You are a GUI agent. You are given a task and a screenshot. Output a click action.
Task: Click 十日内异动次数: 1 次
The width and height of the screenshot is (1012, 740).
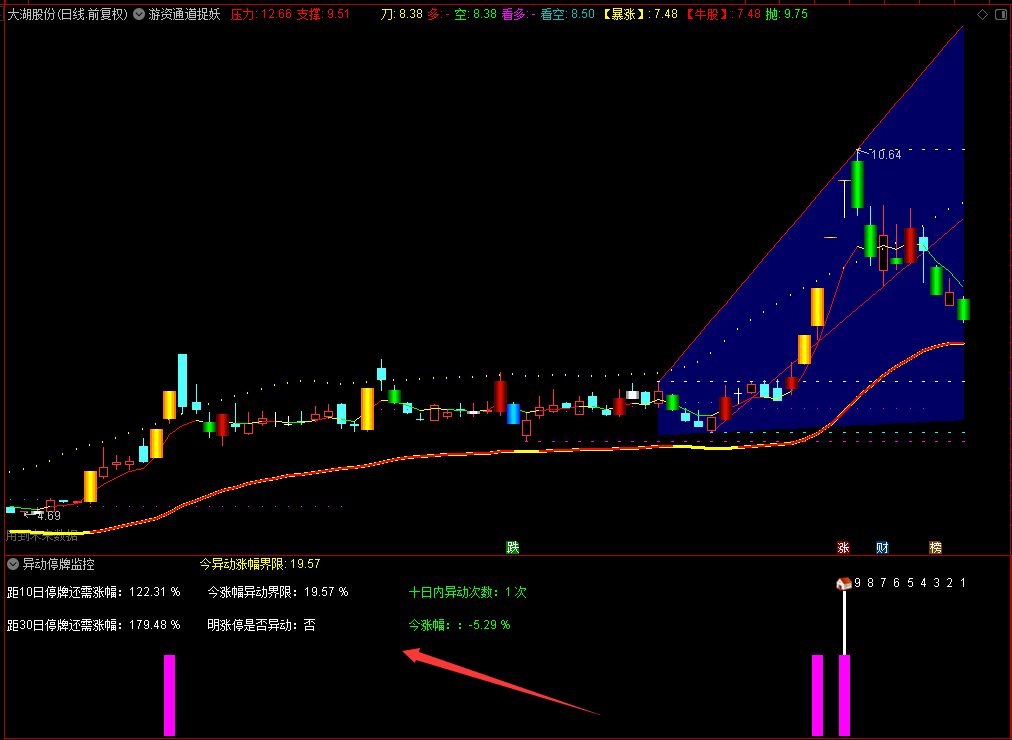(x=468, y=592)
